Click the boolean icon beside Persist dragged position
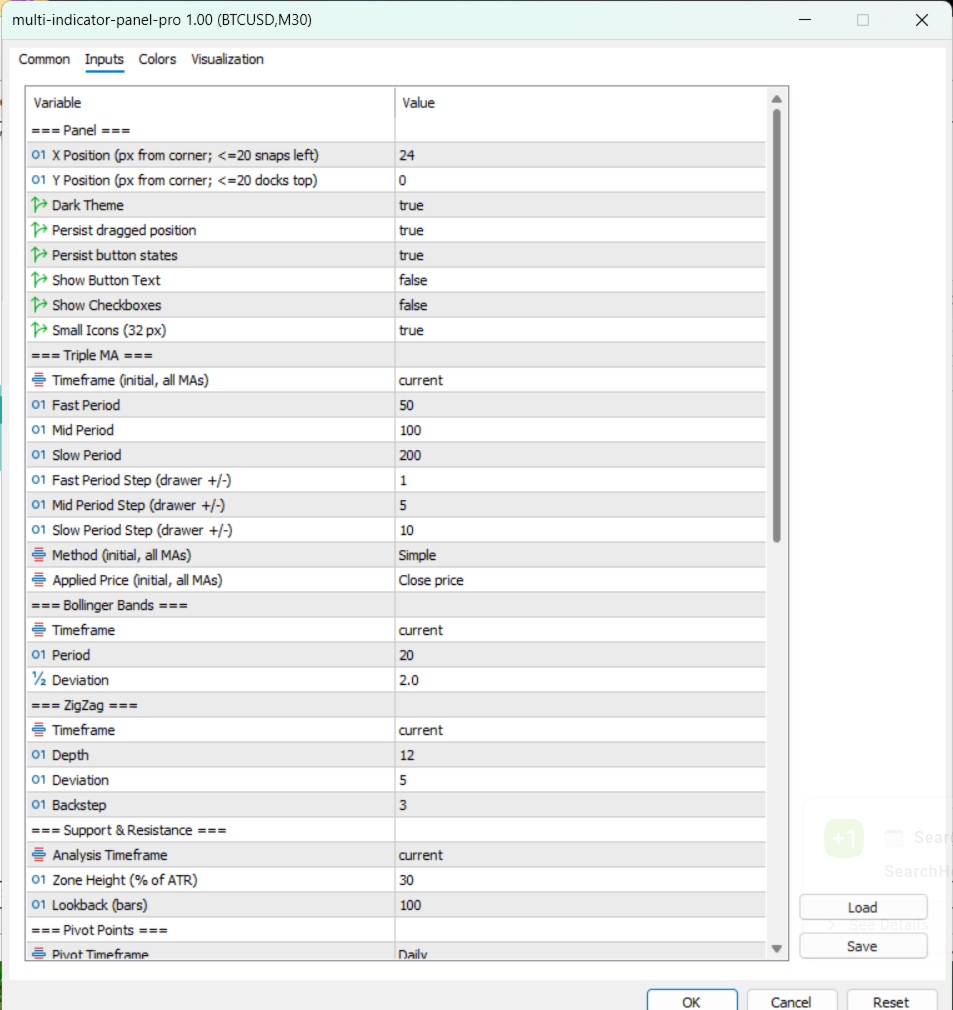 pyautogui.click(x=39, y=230)
